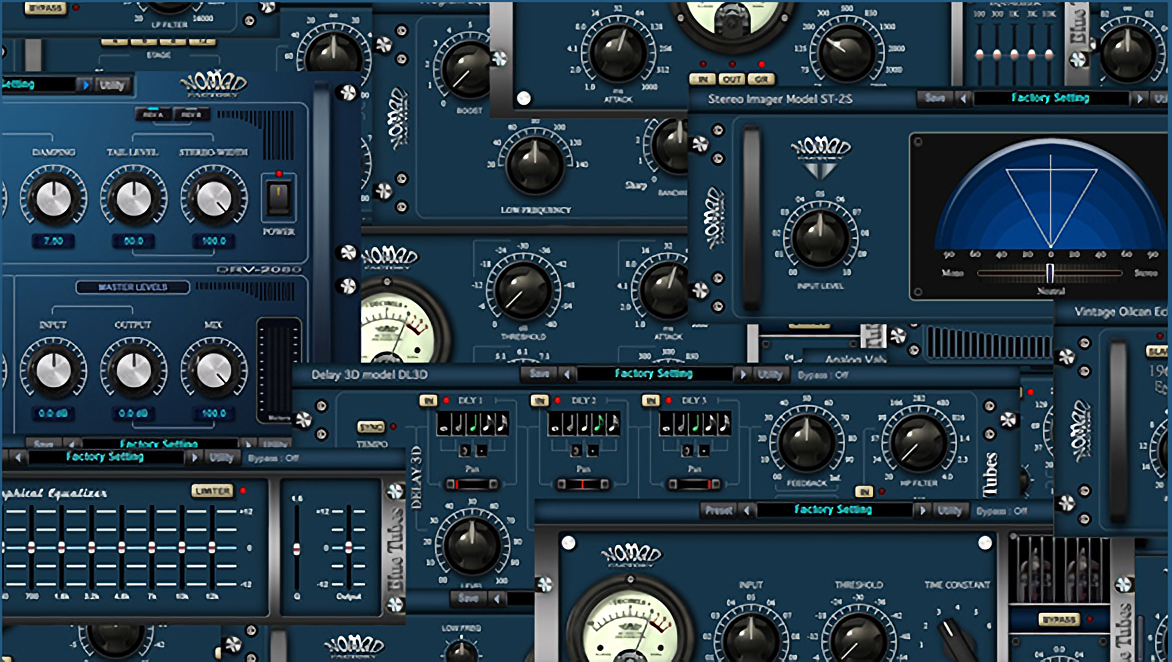
Task: Toggle the DLY 1 IN button
Action: (428, 401)
